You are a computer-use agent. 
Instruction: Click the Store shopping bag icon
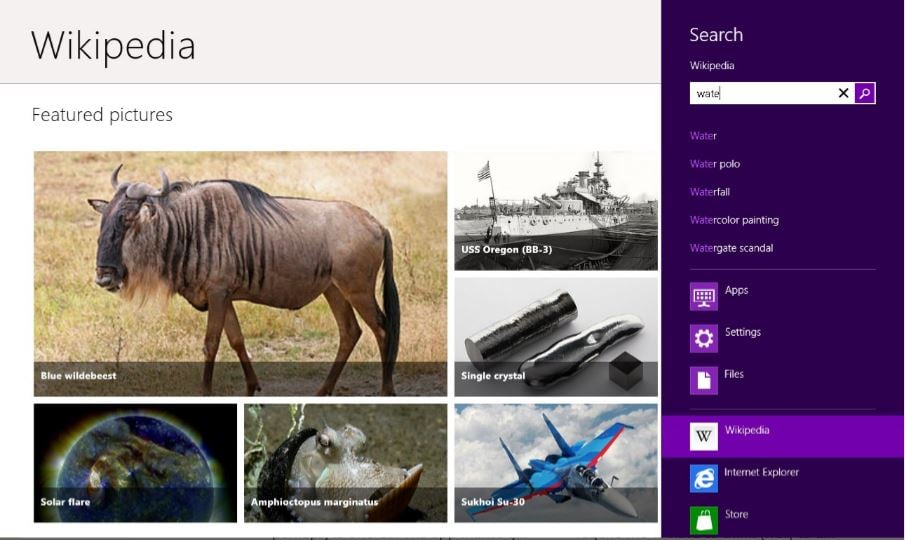704,520
